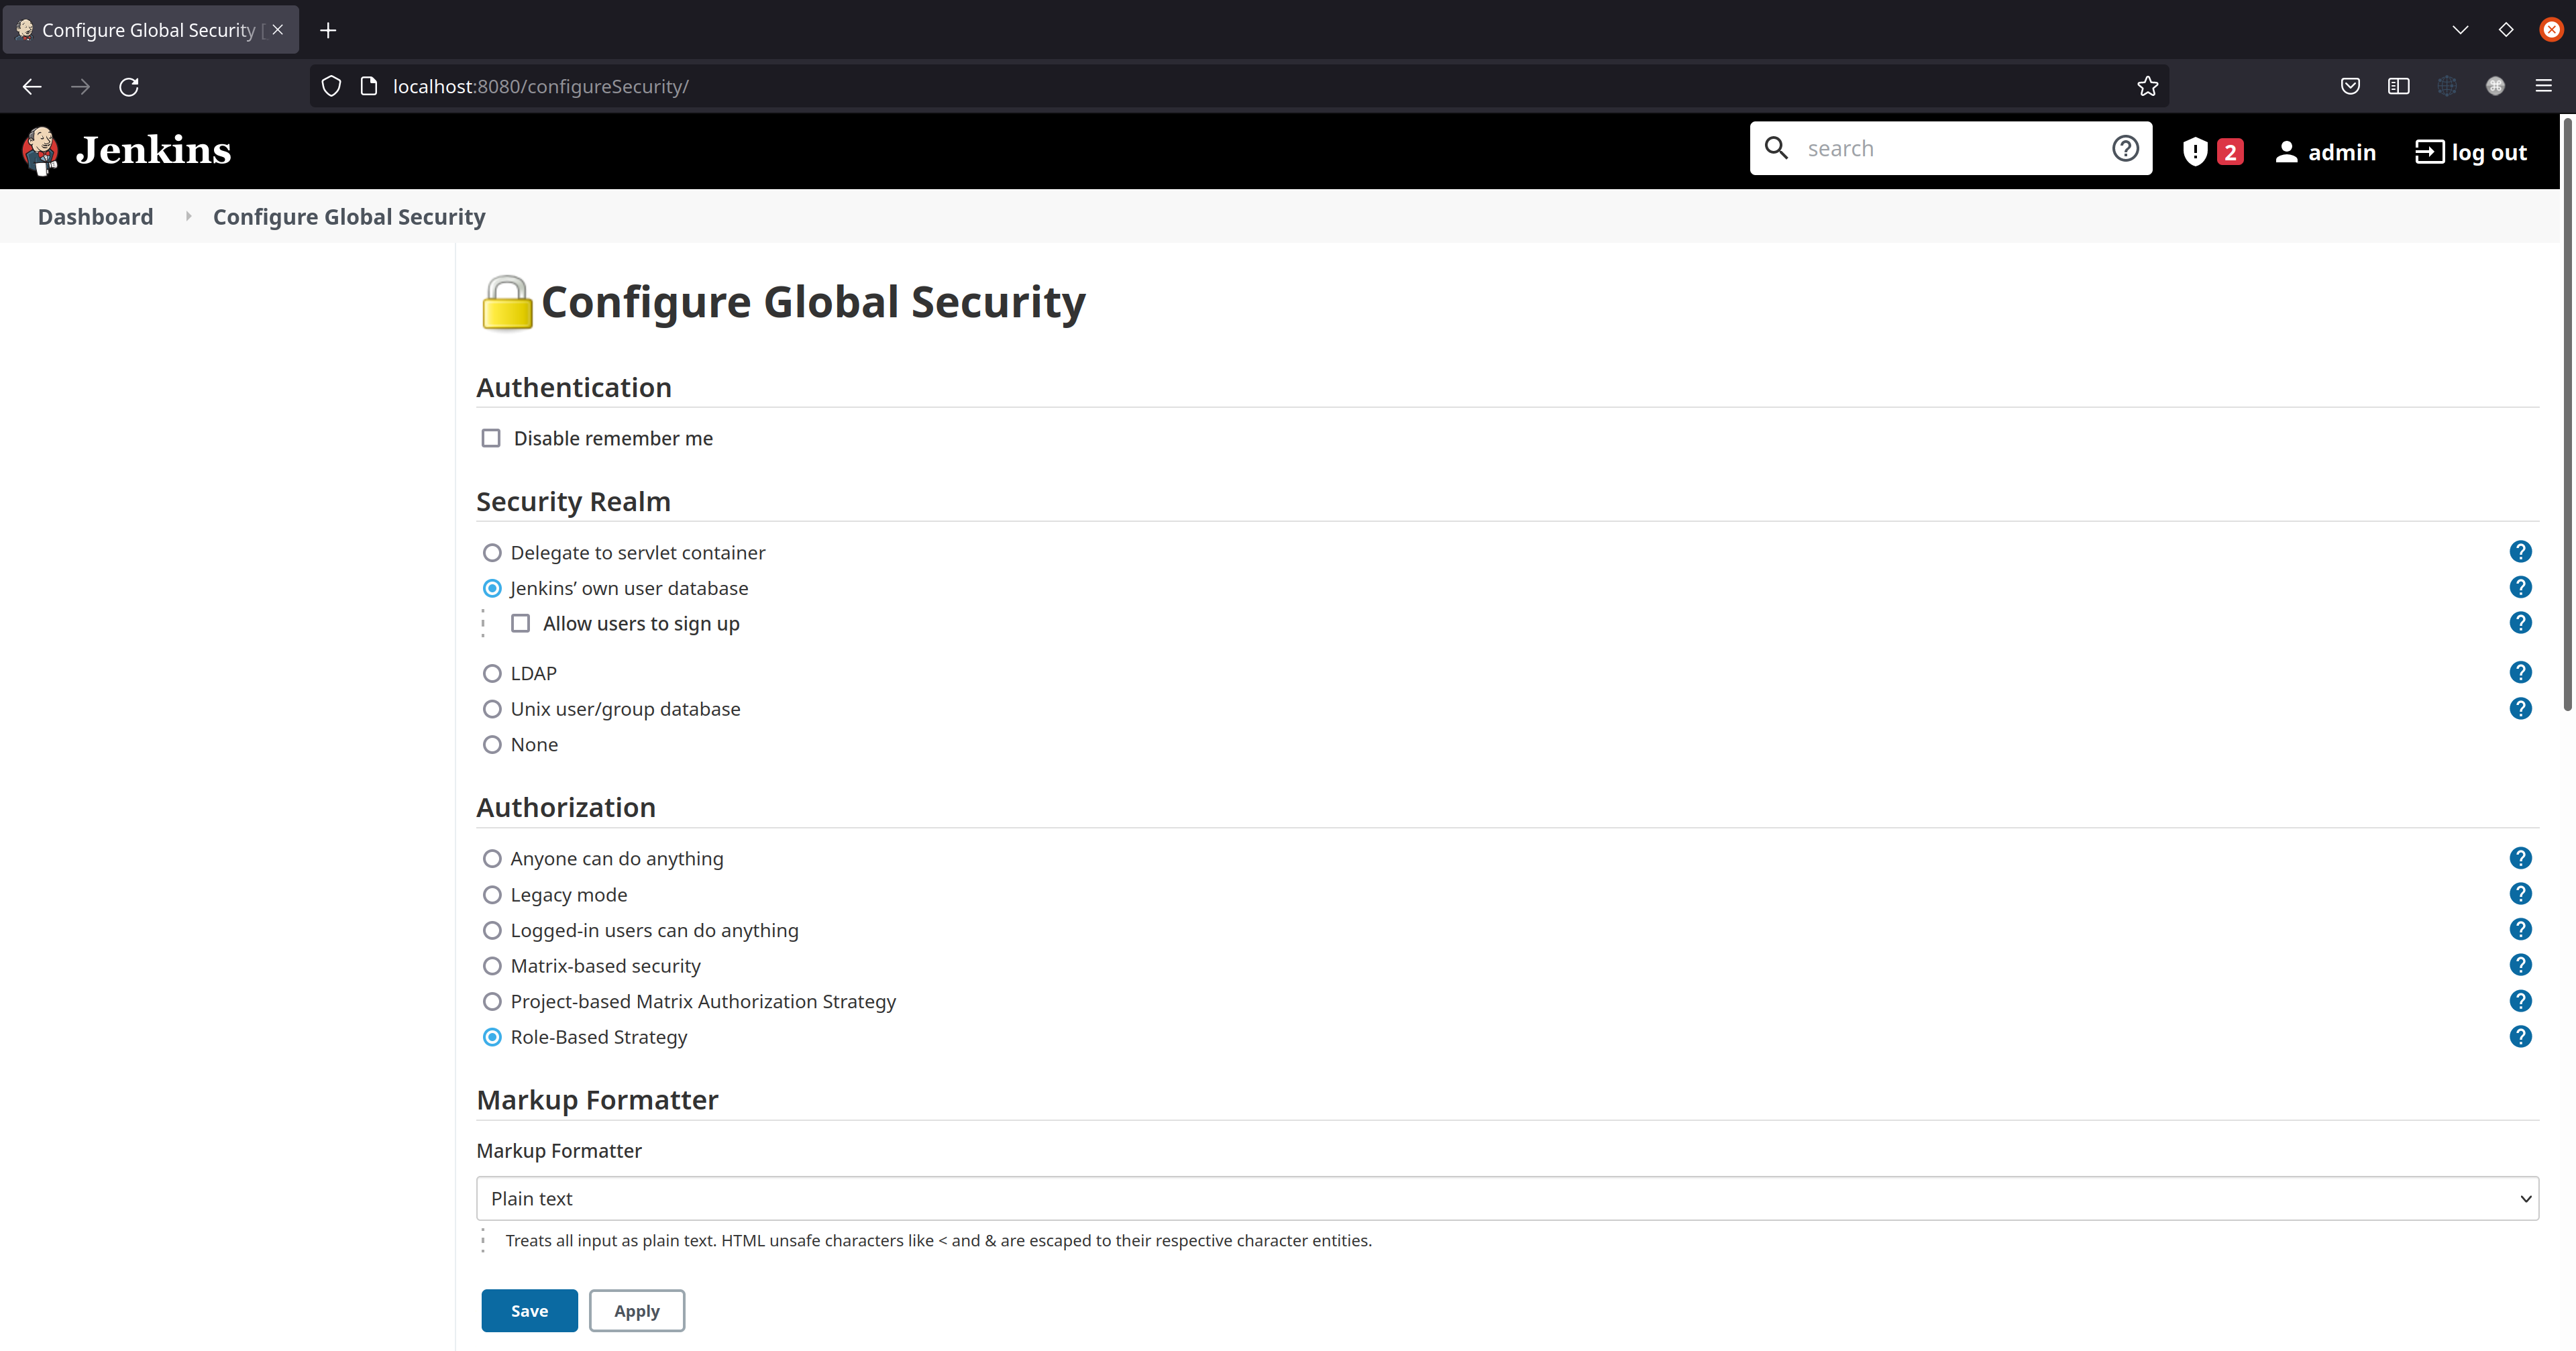
Task: Open help for Role-Based Strategy
Action: click(x=2520, y=1036)
